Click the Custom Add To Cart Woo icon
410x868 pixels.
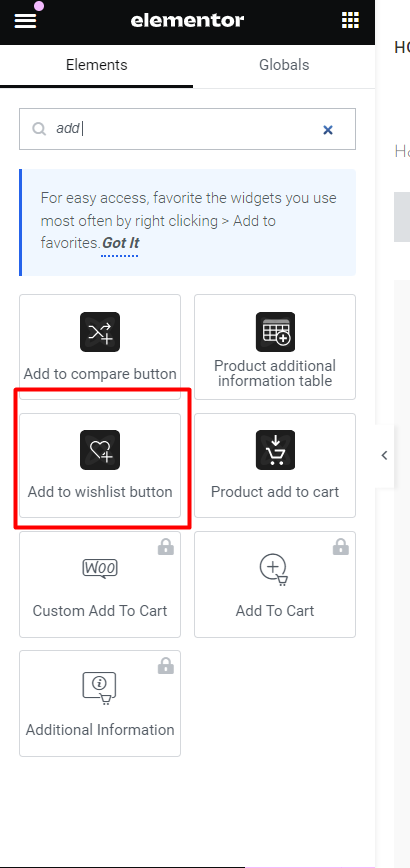click(x=100, y=569)
